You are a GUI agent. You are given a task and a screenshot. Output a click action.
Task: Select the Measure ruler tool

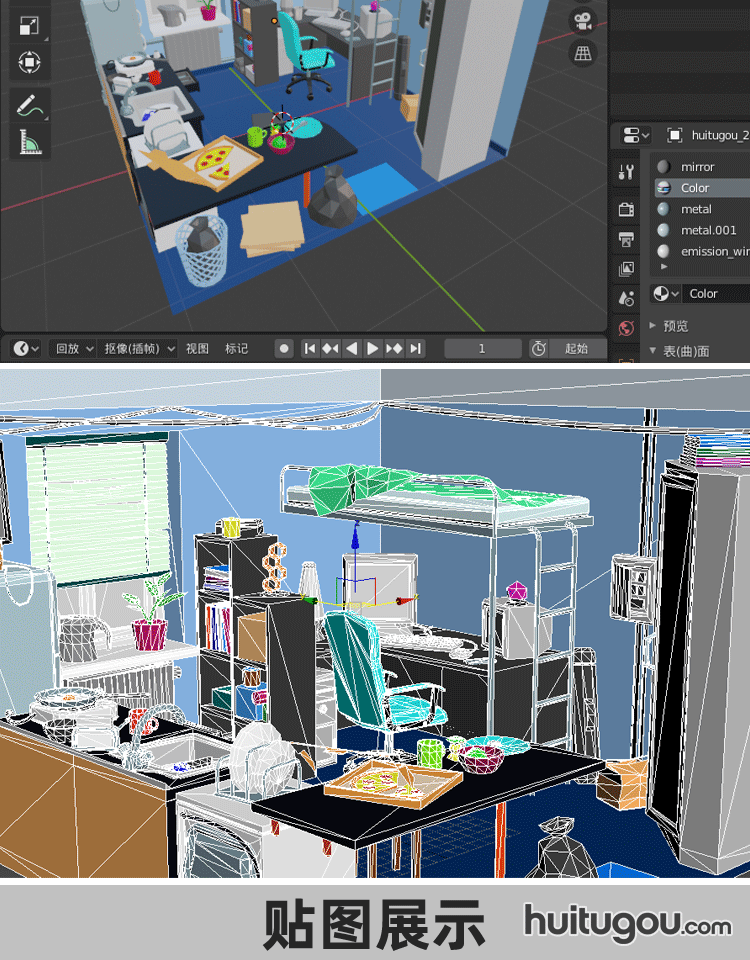tap(29, 141)
